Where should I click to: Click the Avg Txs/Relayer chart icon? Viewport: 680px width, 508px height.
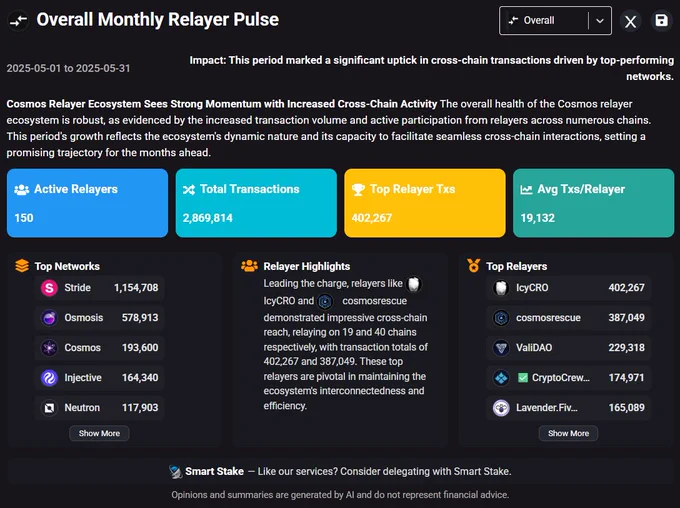tap(526, 190)
